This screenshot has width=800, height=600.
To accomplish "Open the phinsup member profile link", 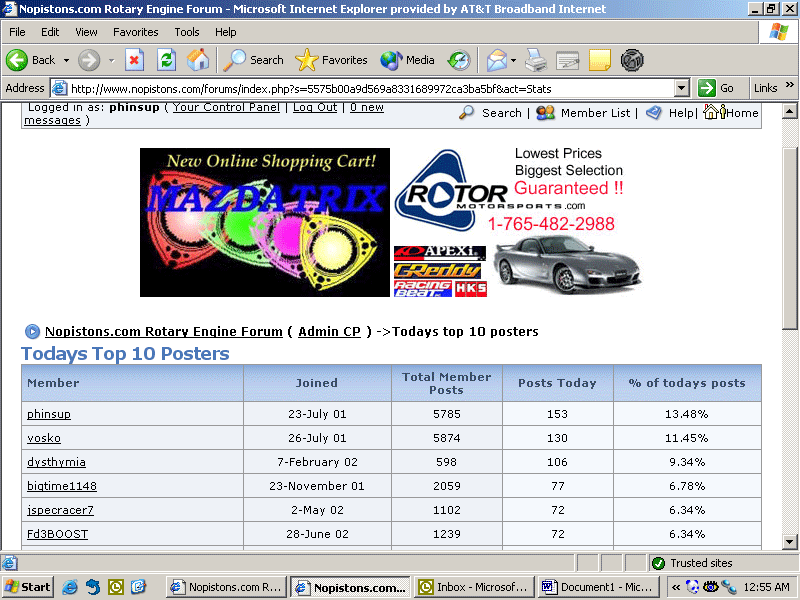I will tap(49, 414).
